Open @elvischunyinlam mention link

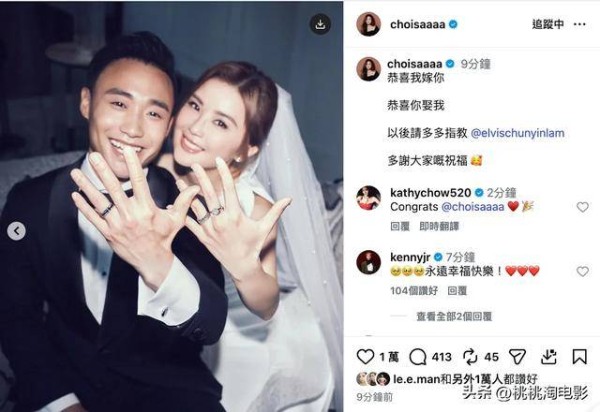(517, 133)
